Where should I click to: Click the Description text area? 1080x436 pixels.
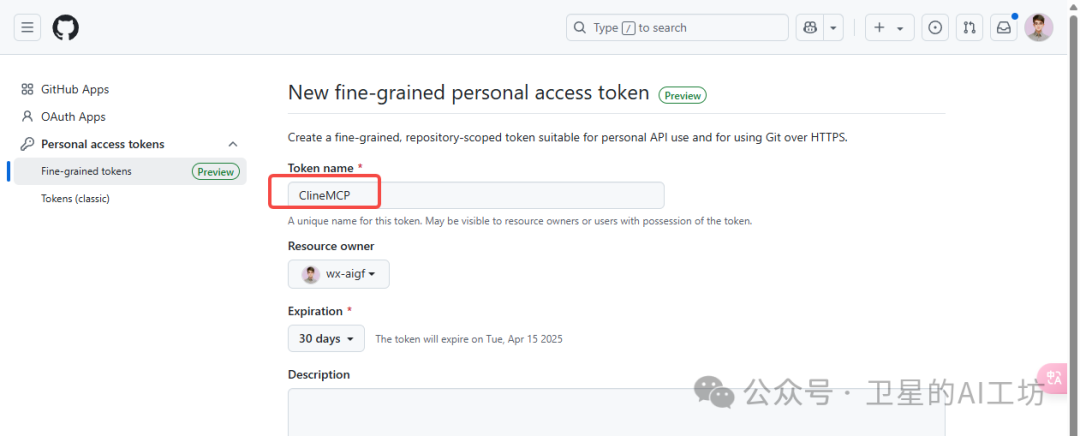(x=616, y=412)
